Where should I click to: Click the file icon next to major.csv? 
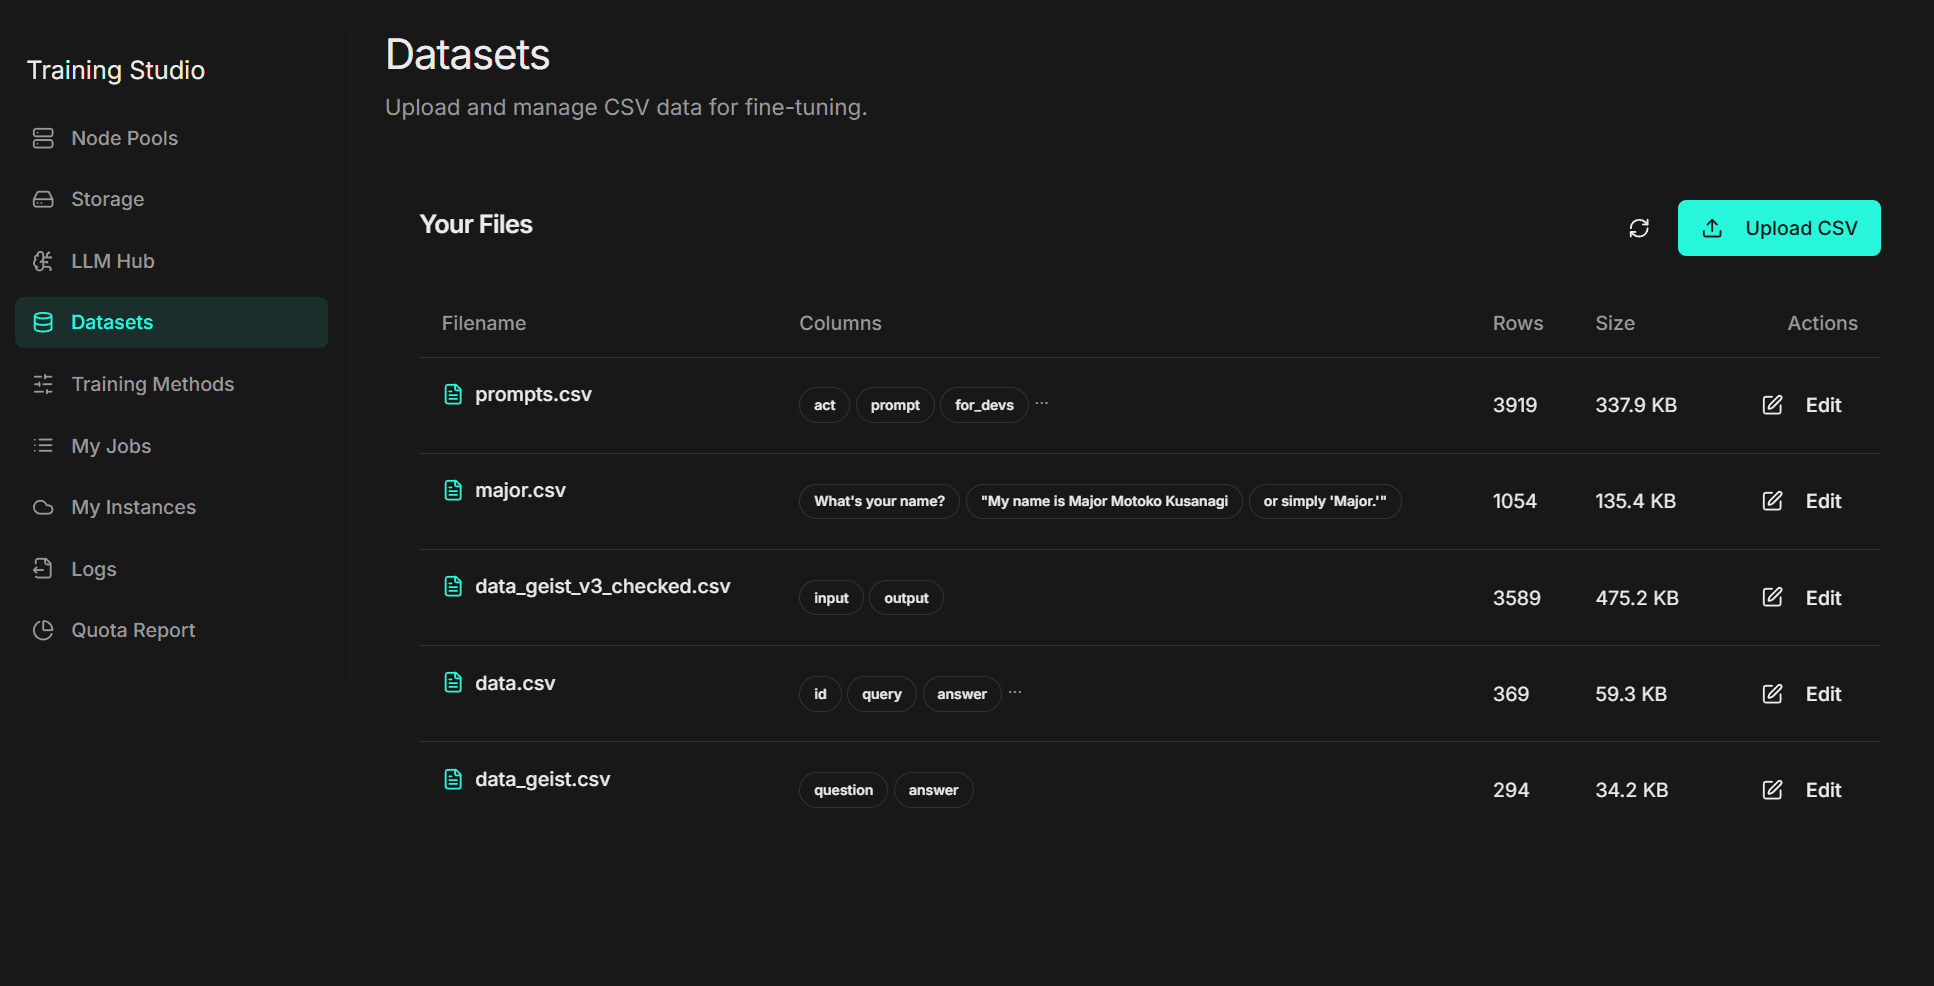point(452,490)
